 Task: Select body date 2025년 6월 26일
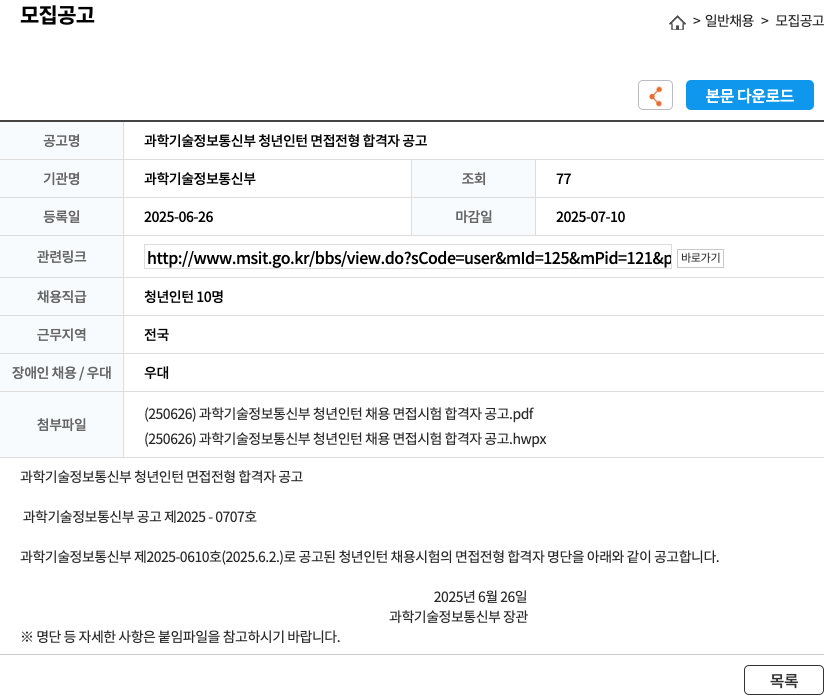tap(480, 597)
